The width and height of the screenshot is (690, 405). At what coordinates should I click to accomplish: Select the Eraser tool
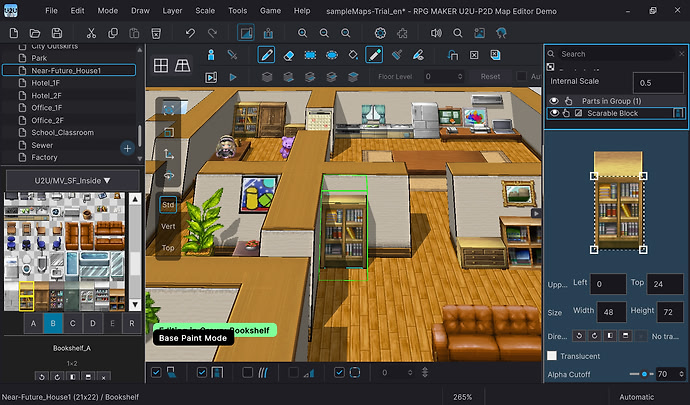289,55
